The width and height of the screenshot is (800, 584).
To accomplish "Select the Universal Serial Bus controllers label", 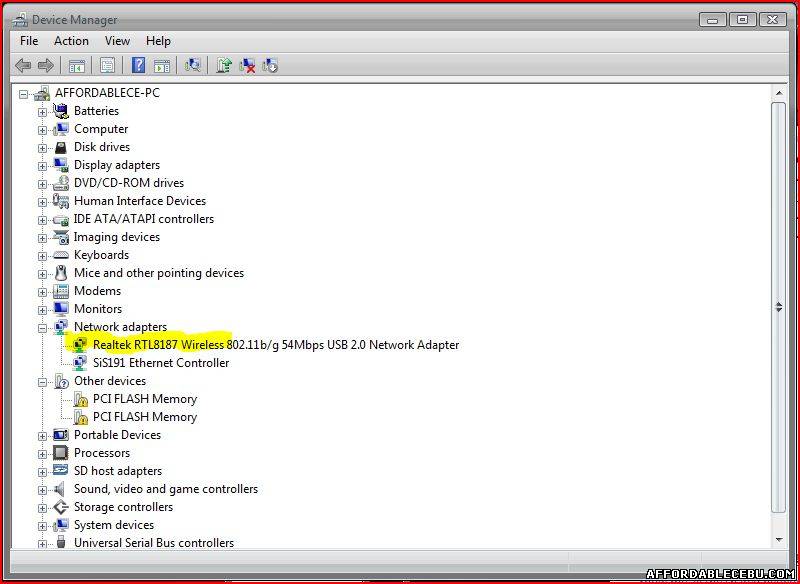I will [154, 543].
